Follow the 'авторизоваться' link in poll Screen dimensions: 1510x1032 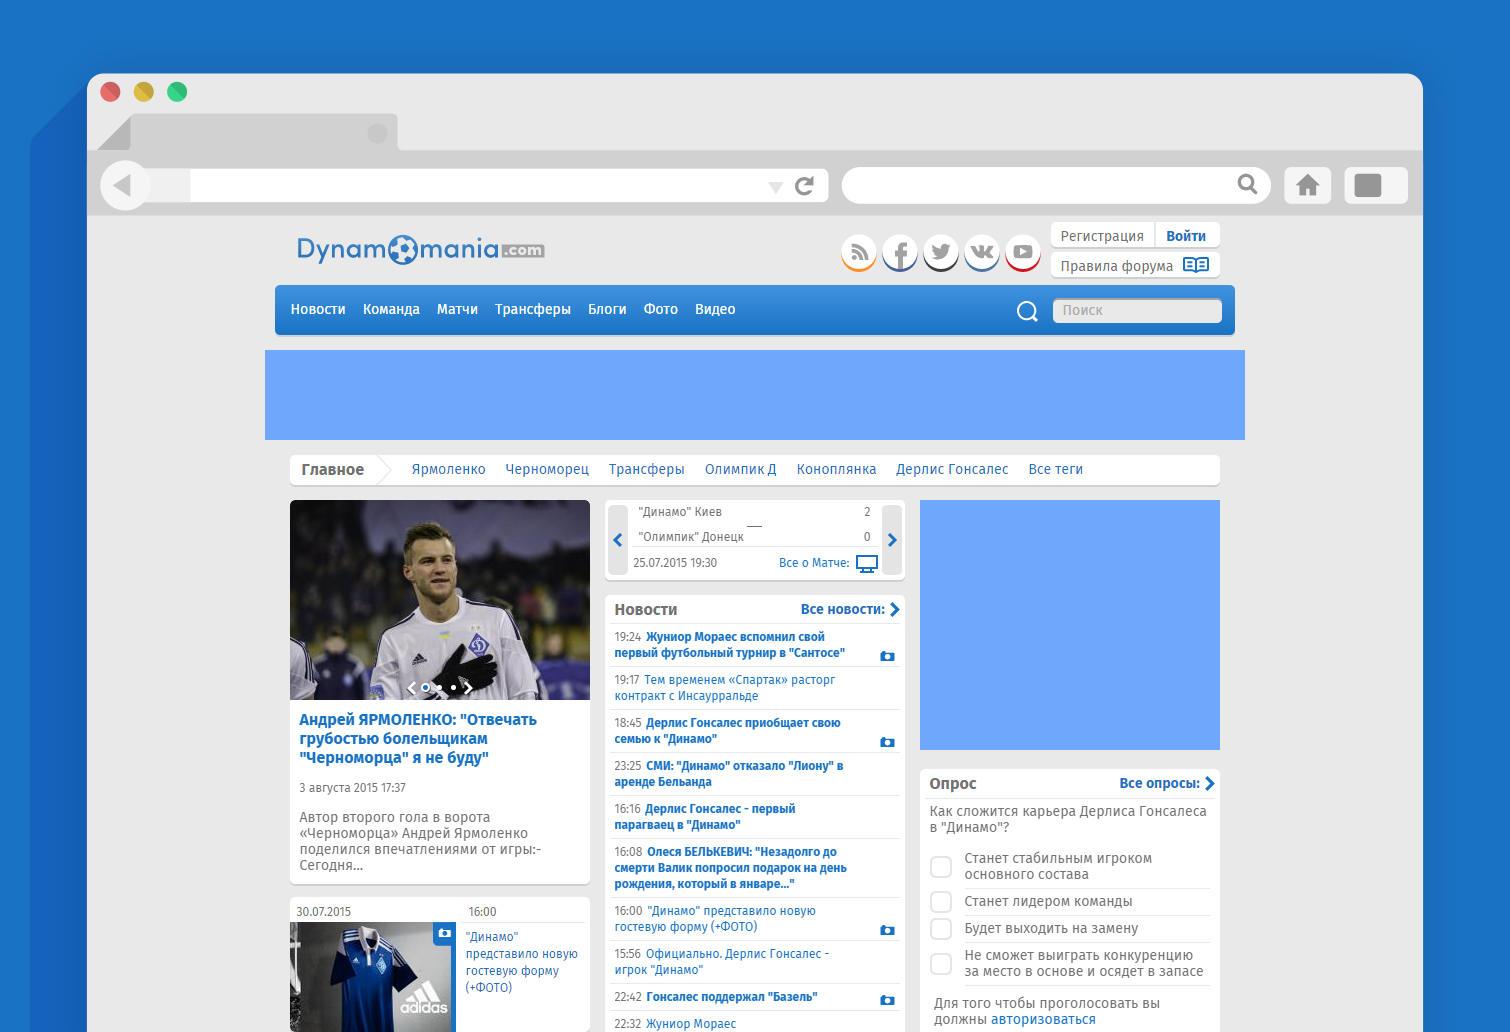point(1043,1020)
